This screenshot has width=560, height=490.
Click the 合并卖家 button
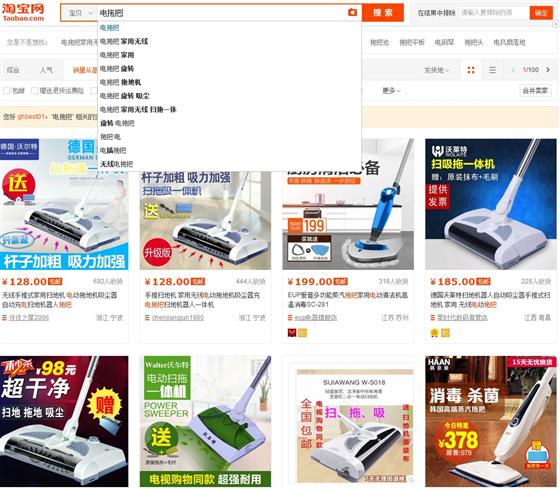pyautogui.click(x=535, y=91)
